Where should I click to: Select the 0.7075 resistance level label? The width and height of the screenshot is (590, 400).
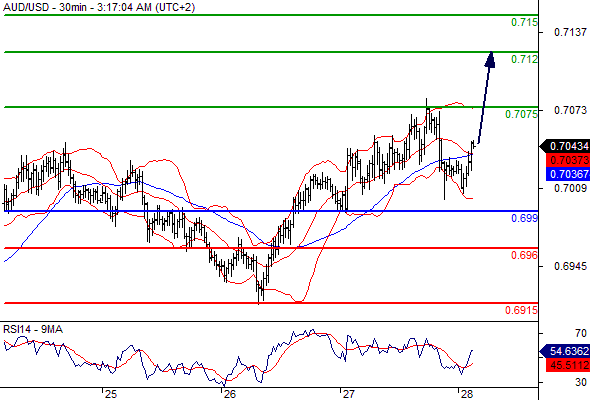(521, 114)
